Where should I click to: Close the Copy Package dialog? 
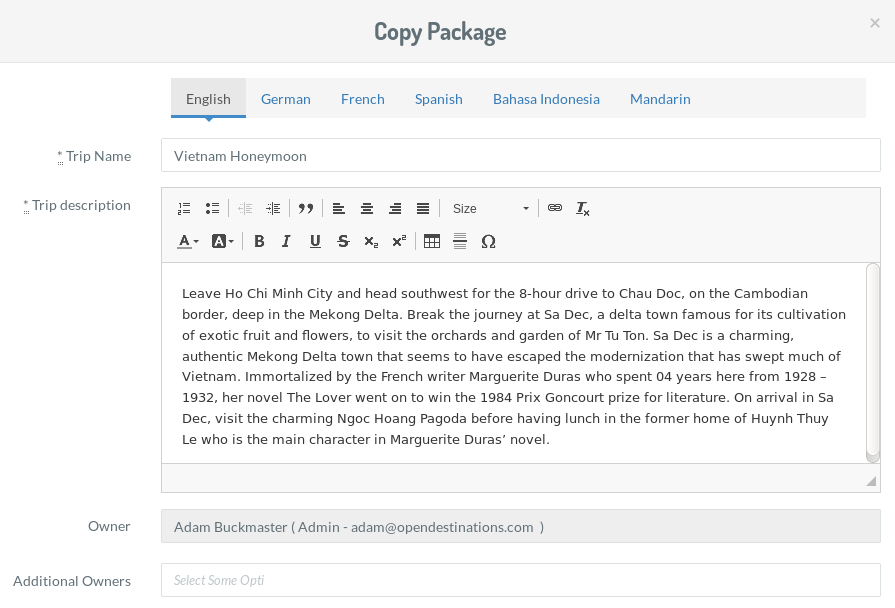pos(874,23)
